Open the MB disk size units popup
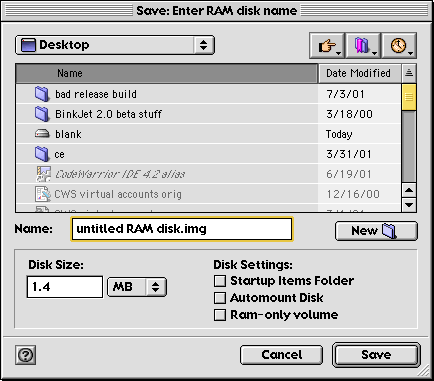434x381 pixels. pos(137,287)
